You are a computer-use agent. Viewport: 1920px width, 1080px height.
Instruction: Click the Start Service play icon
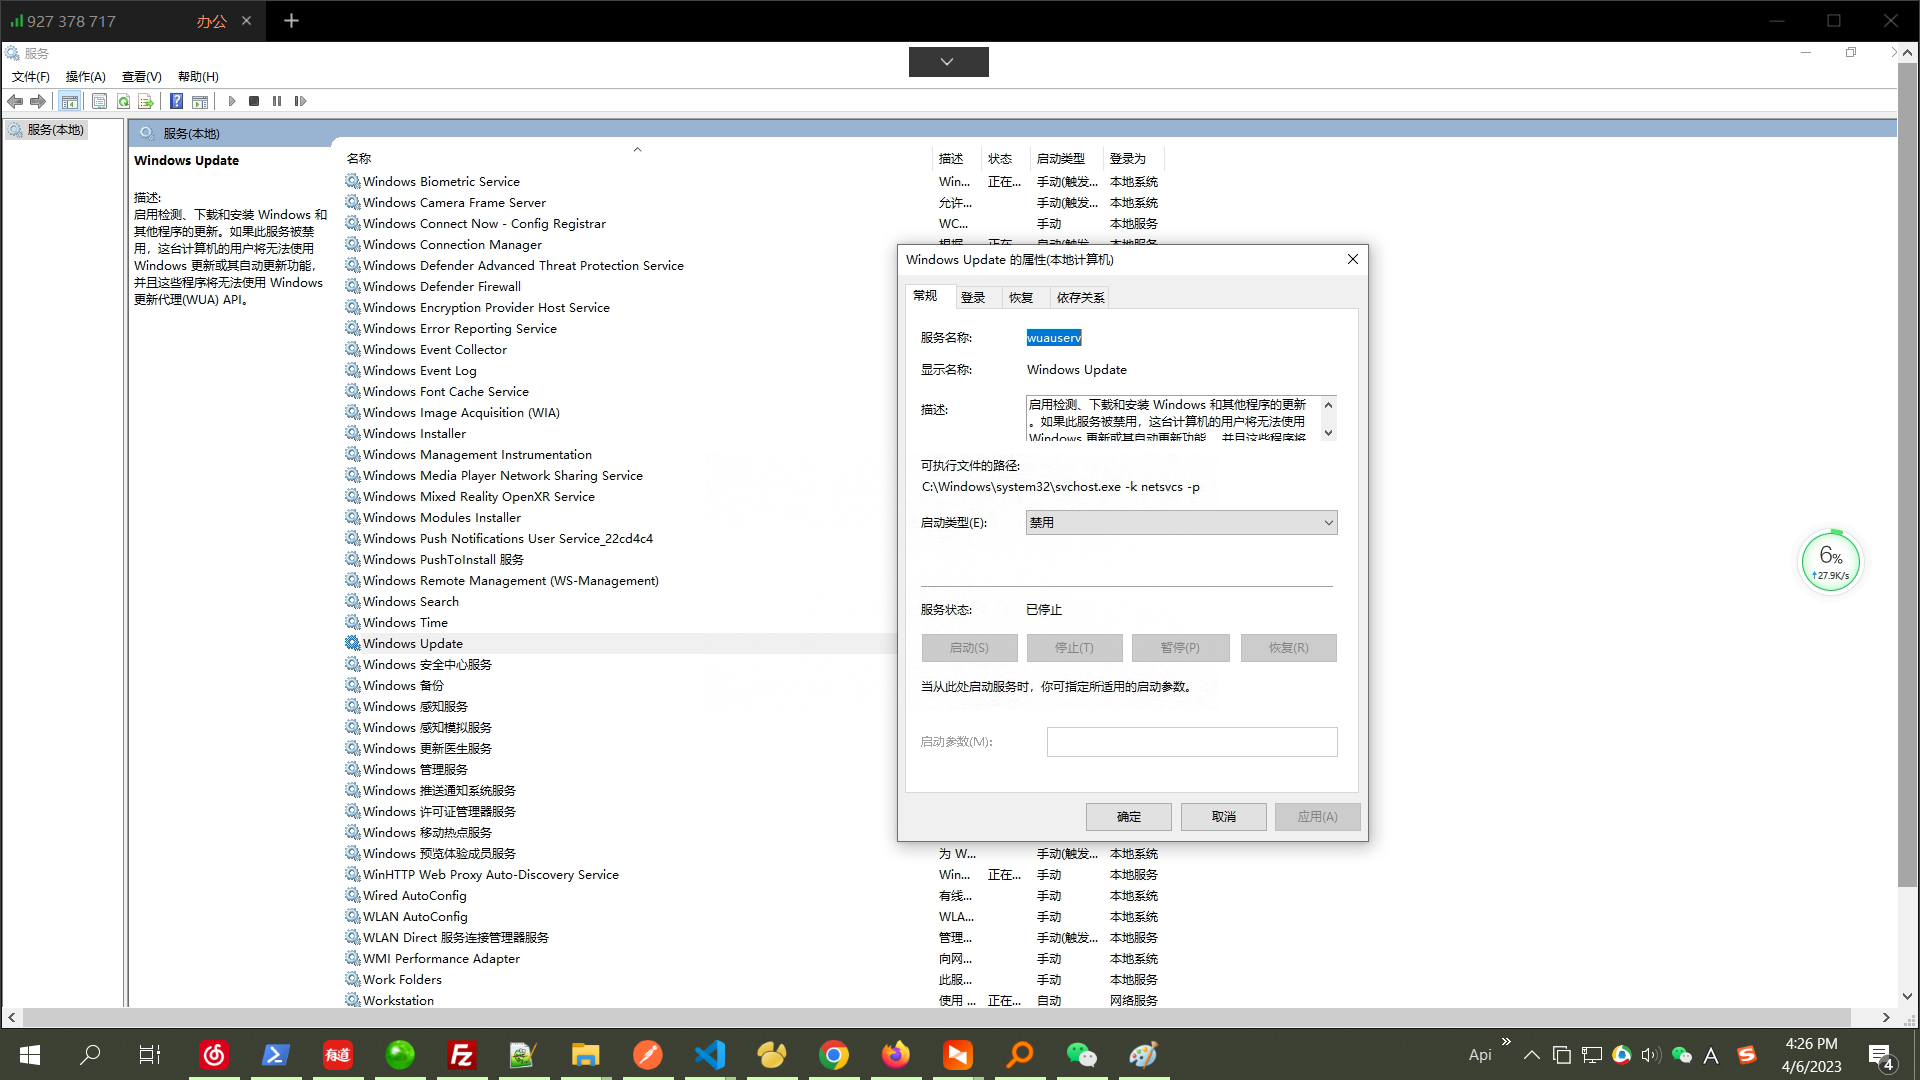tap(232, 101)
